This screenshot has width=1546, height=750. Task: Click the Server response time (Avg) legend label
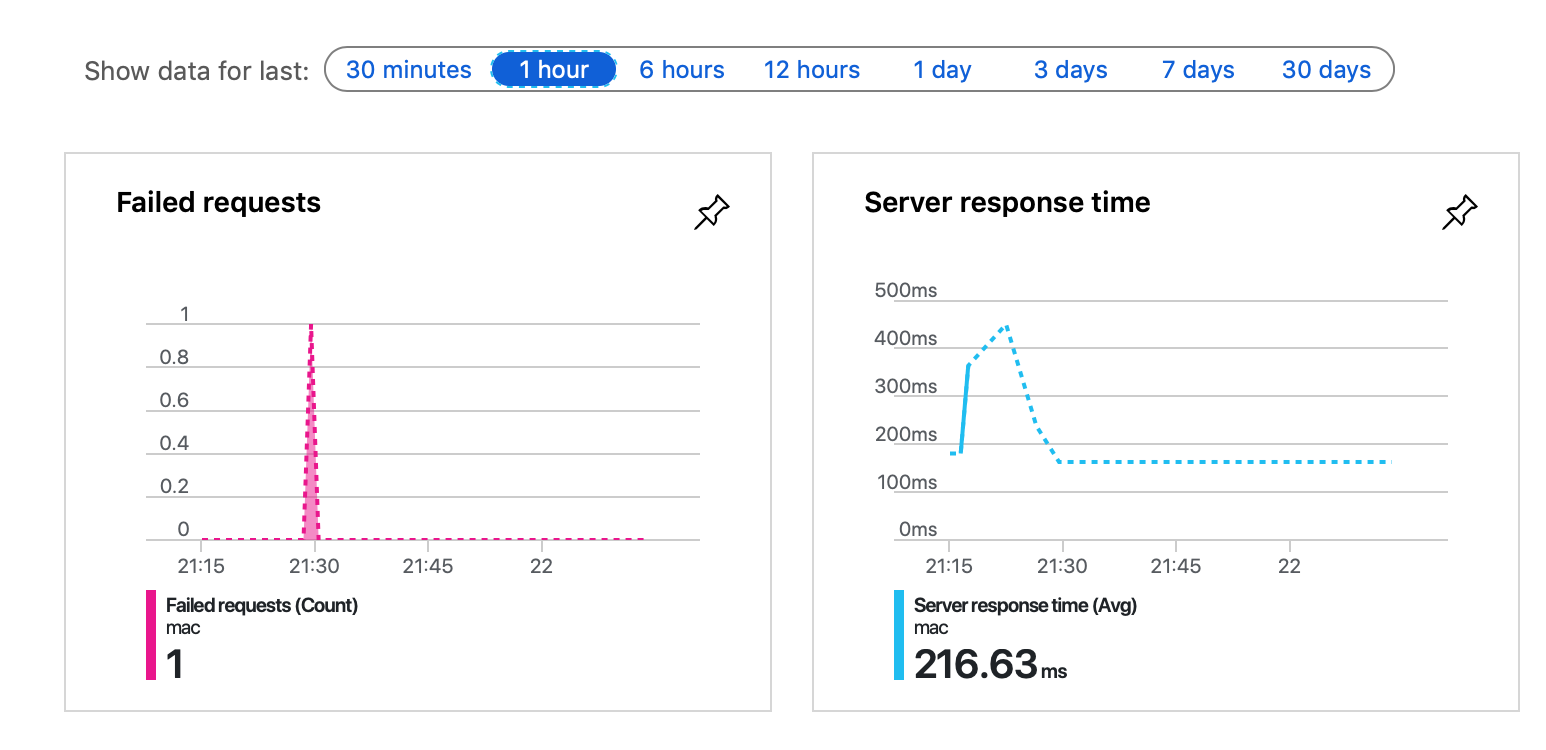click(1024, 605)
